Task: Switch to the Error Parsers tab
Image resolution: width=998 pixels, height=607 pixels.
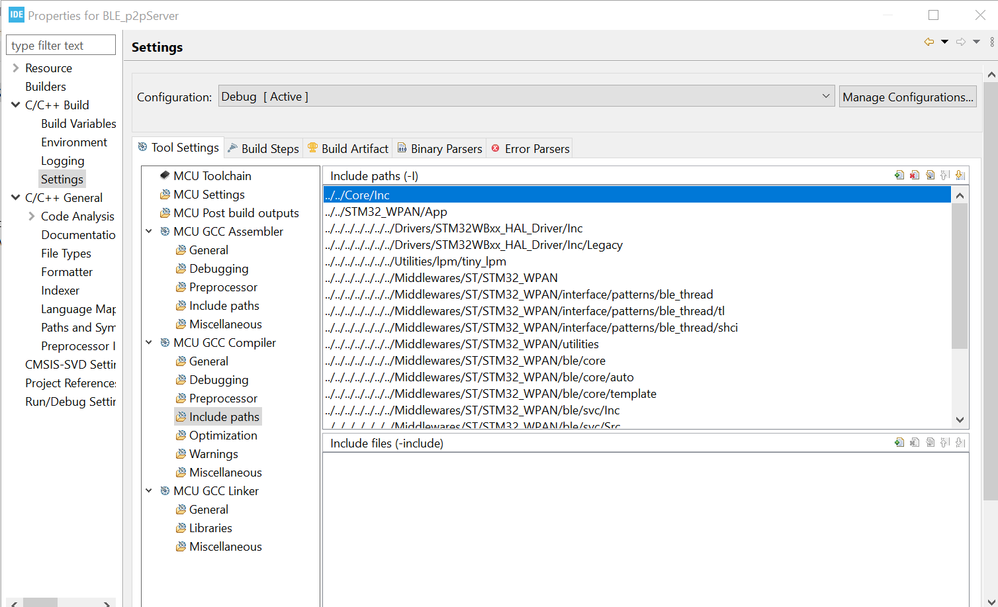Action: point(530,148)
